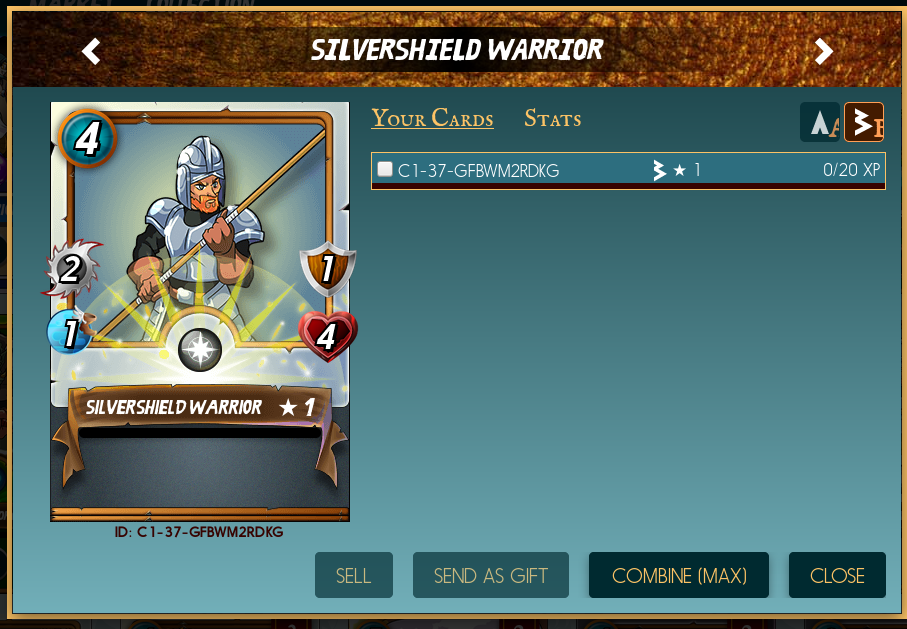Screen dimensions: 907x629
Task: Go to next card with right arrow
Action: [x=823, y=52]
